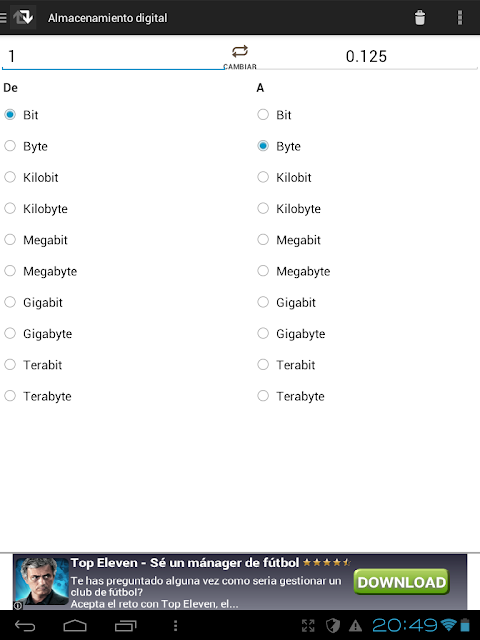Click the Almacenamiento digital title
Viewport: 480px width, 640px height.
click(x=108, y=18)
